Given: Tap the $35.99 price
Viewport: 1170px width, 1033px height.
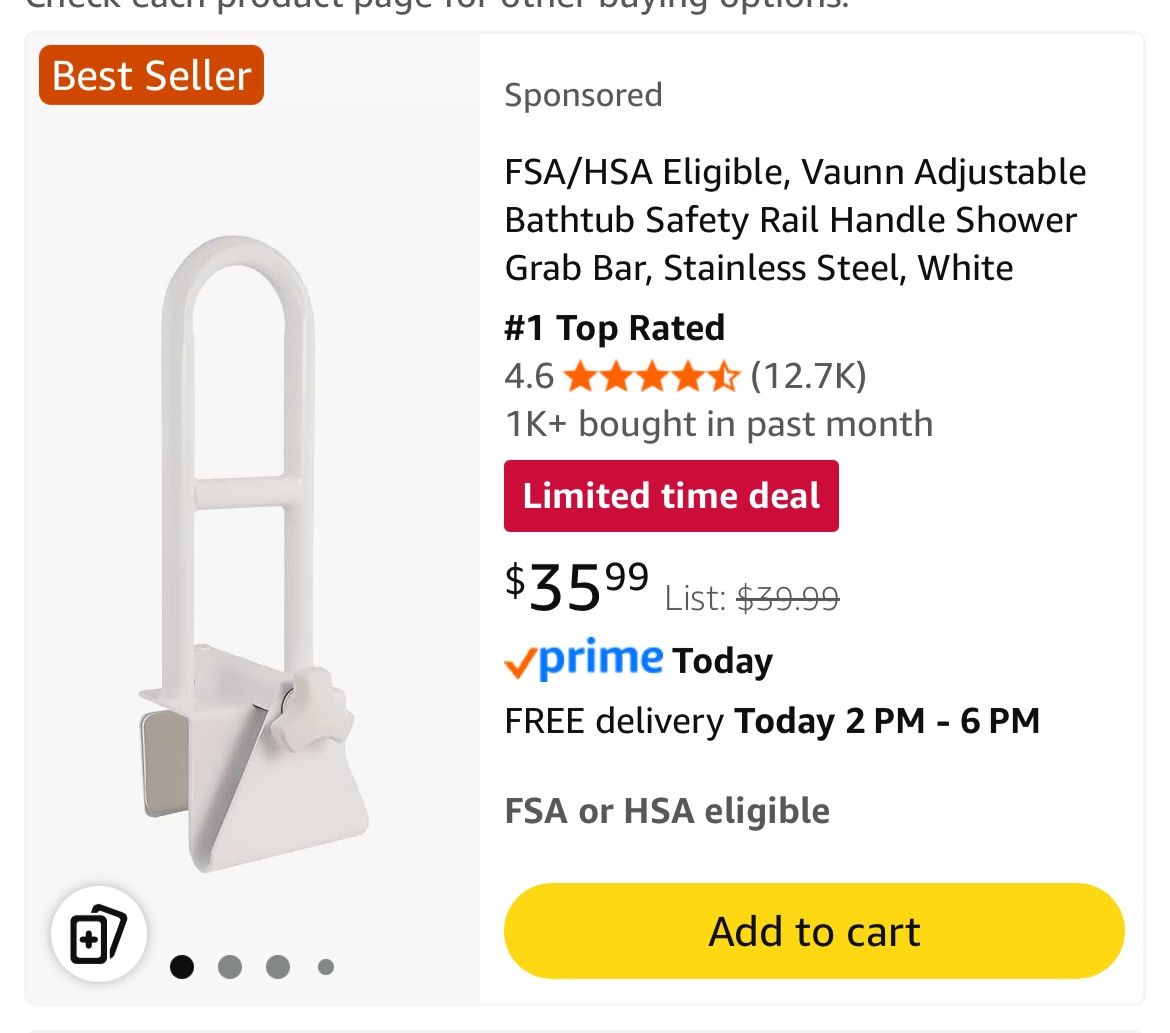Looking at the screenshot, I should tap(577, 586).
